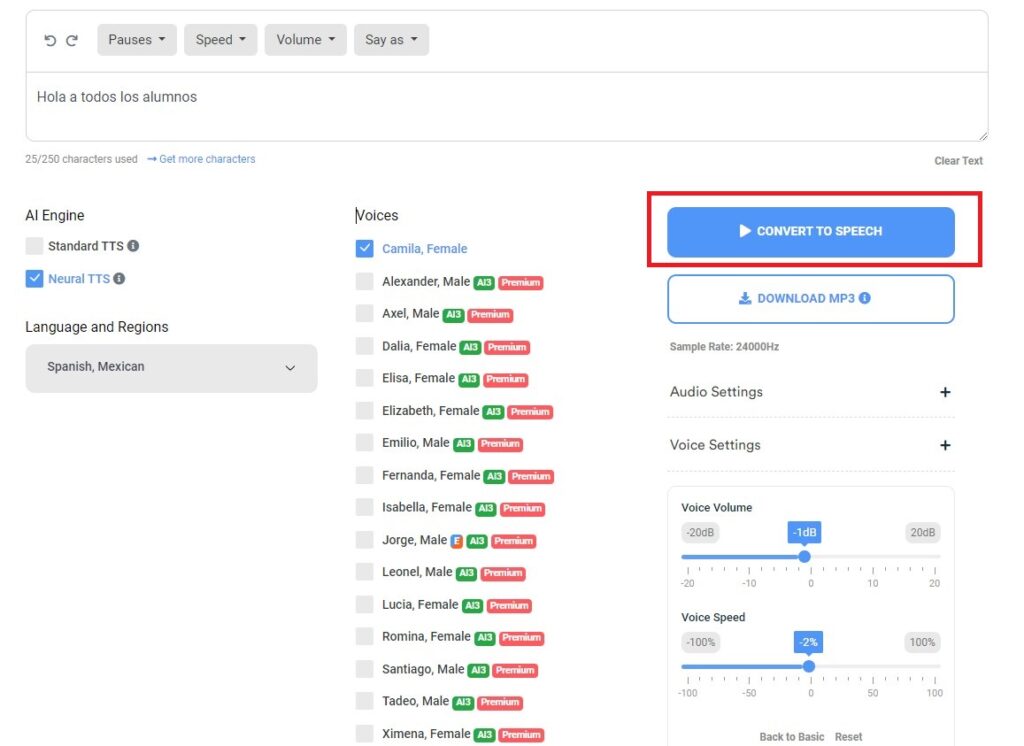This screenshot has height=746, width=1024.
Task: Open the Spanish, Mexican language dropdown
Action: coord(171,368)
